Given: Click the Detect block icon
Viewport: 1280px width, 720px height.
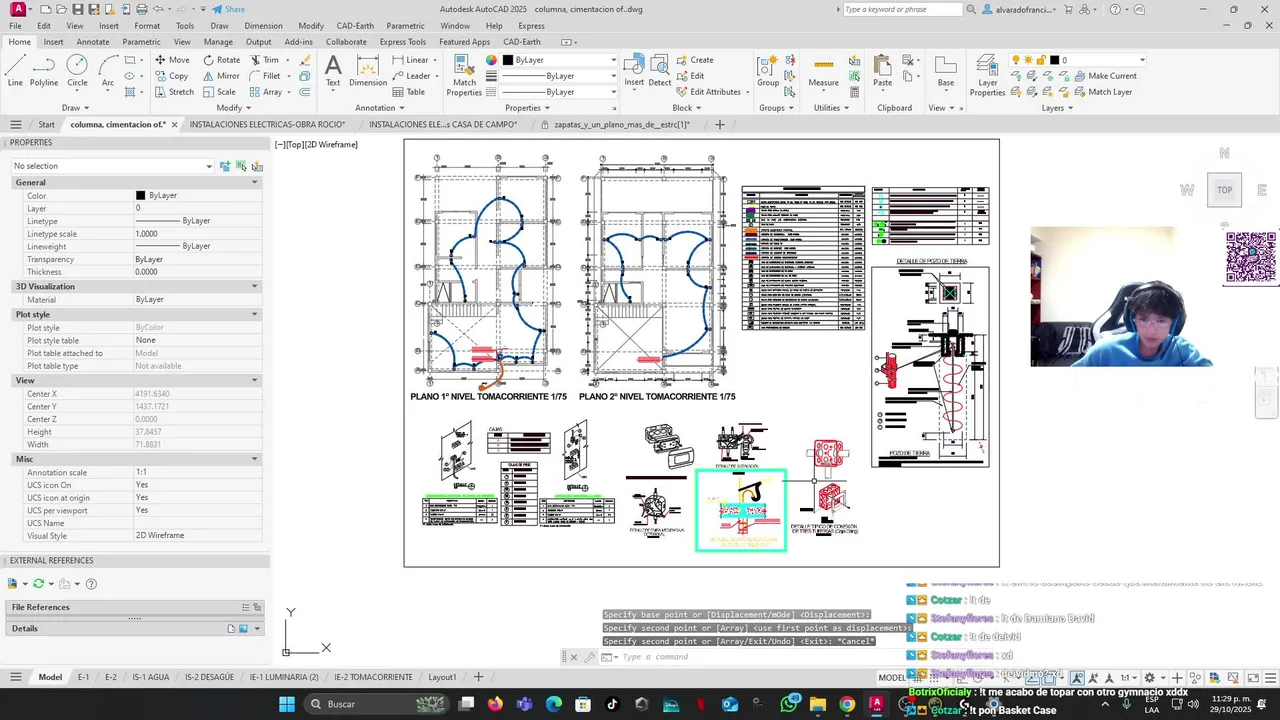Looking at the screenshot, I should 660,70.
